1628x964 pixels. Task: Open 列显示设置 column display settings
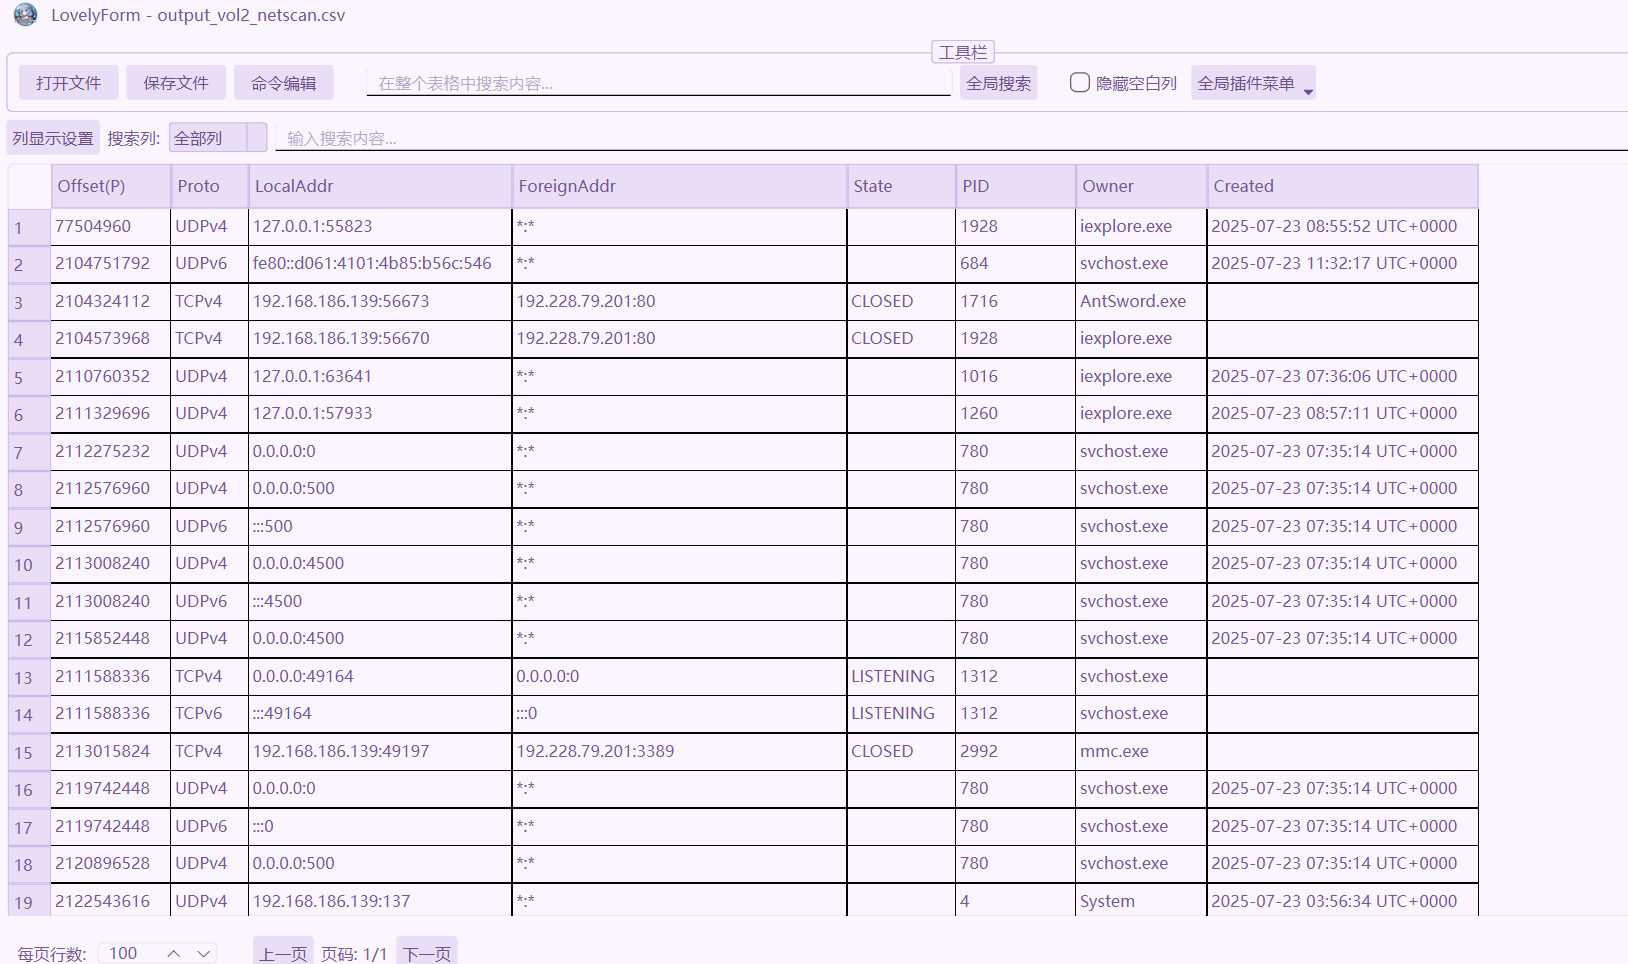tap(53, 138)
